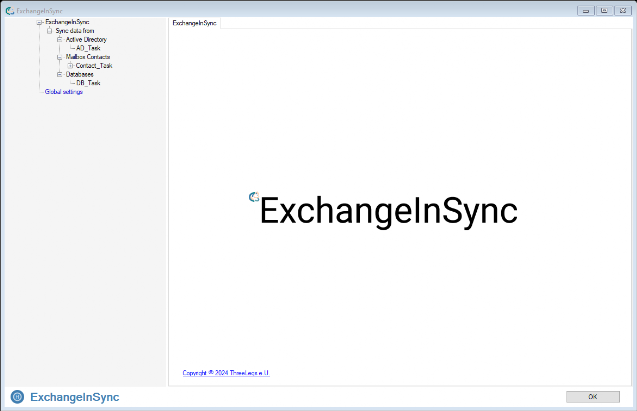This screenshot has height=411, width=637.
Task: Expand the Contact_Task tree node
Action: pos(70,65)
